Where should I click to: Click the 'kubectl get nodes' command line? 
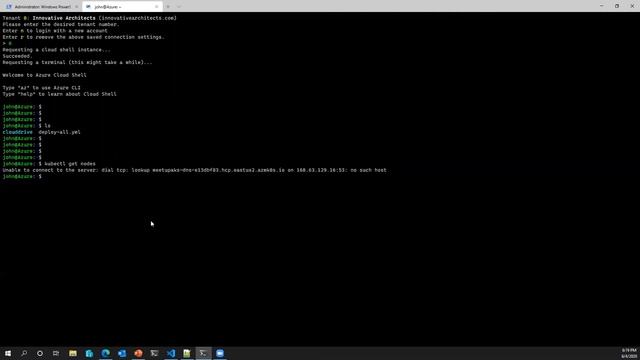point(49,164)
